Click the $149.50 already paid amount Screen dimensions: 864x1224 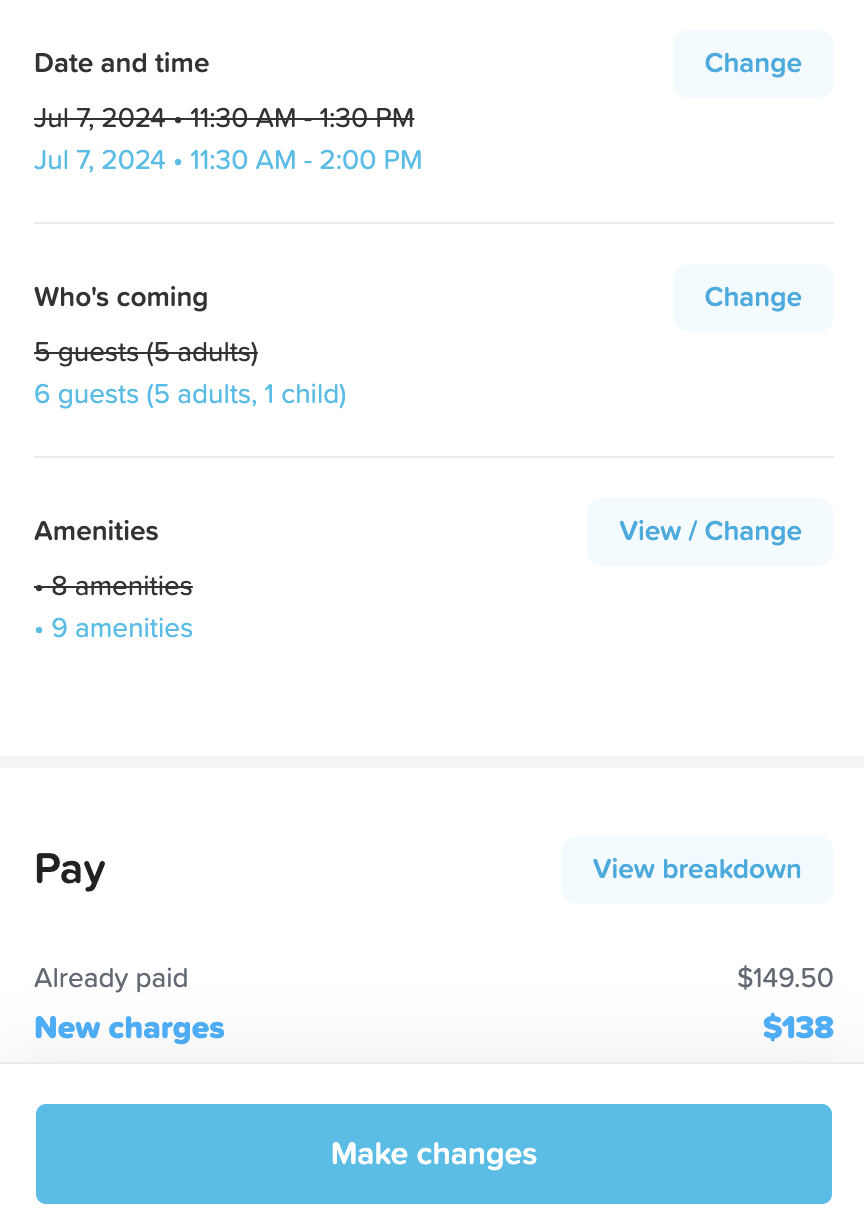[785, 978]
